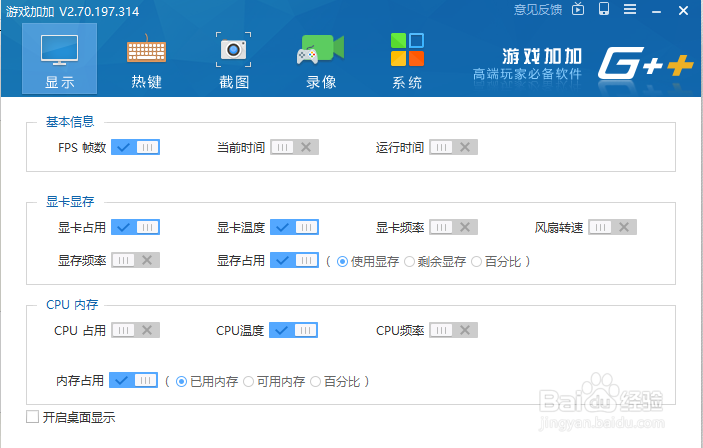The image size is (703, 448).
Task: Minimize the 游戏加加 window
Action: click(x=656, y=11)
